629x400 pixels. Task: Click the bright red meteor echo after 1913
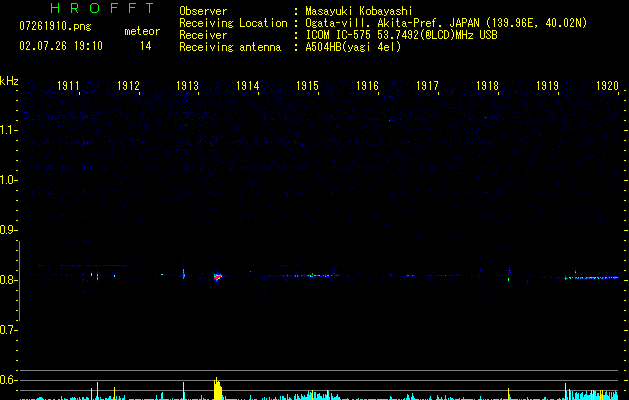pyautogui.click(x=217, y=276)
